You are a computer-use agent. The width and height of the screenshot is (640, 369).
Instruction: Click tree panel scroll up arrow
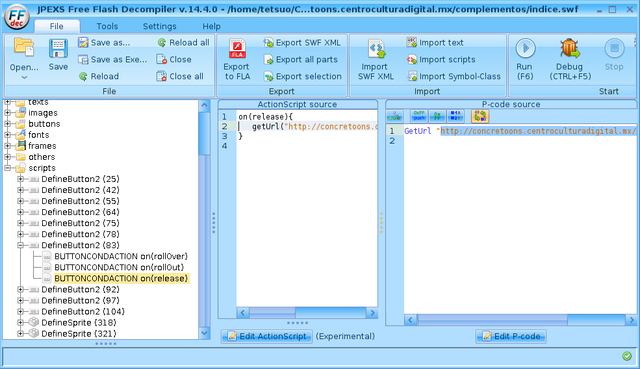(x=204, y=105)
